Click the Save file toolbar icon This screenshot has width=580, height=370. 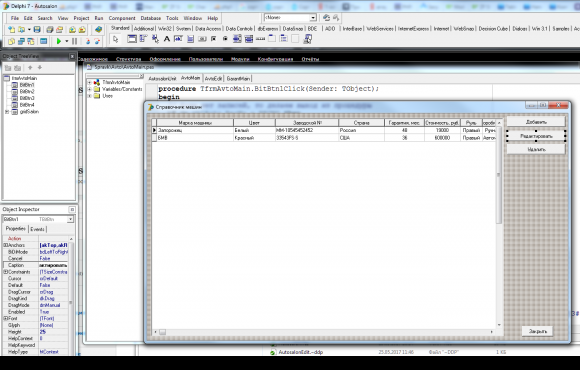37,30
